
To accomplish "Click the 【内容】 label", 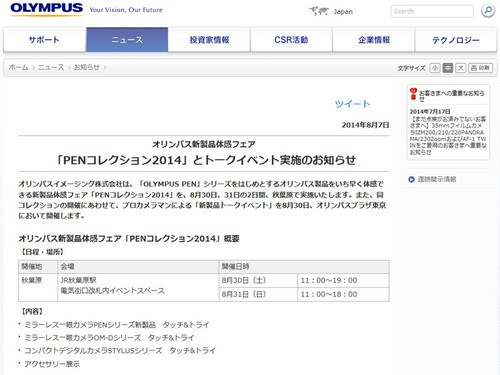I will click(32, 312).
